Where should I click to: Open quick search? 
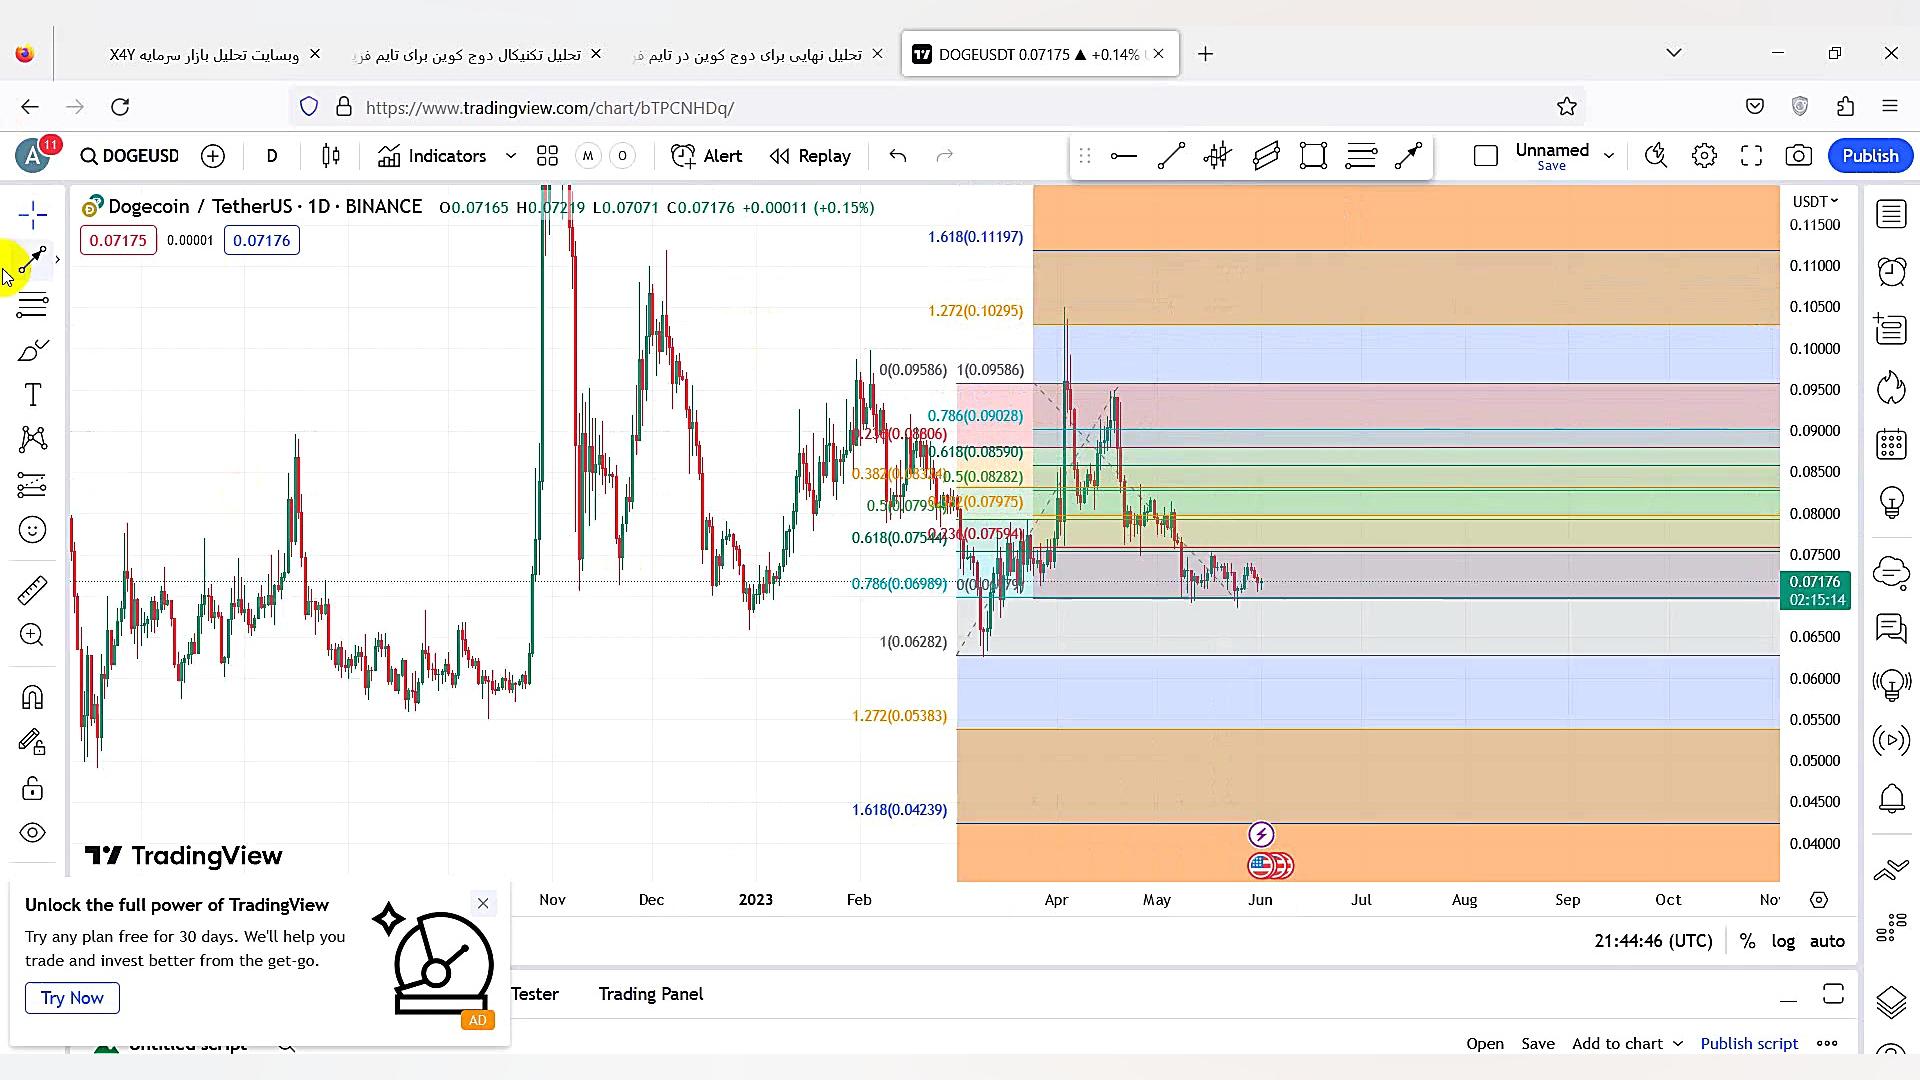[1656, 156]
